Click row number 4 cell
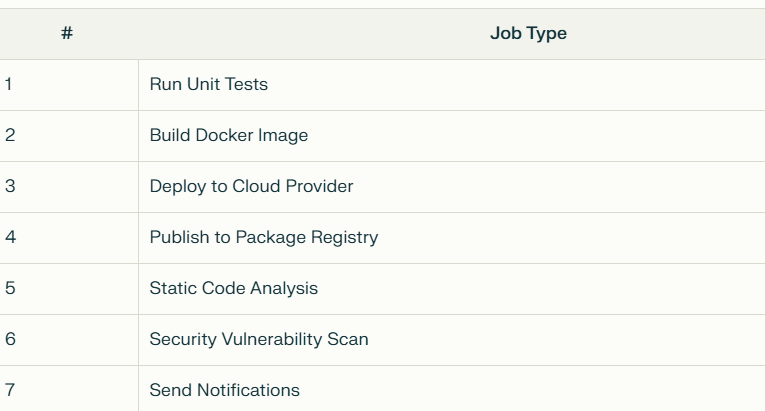 click(x=69, y=238)
